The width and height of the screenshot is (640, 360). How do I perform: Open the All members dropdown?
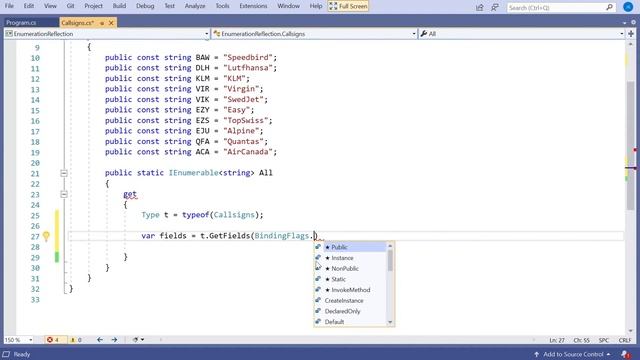tap(522, 34)
